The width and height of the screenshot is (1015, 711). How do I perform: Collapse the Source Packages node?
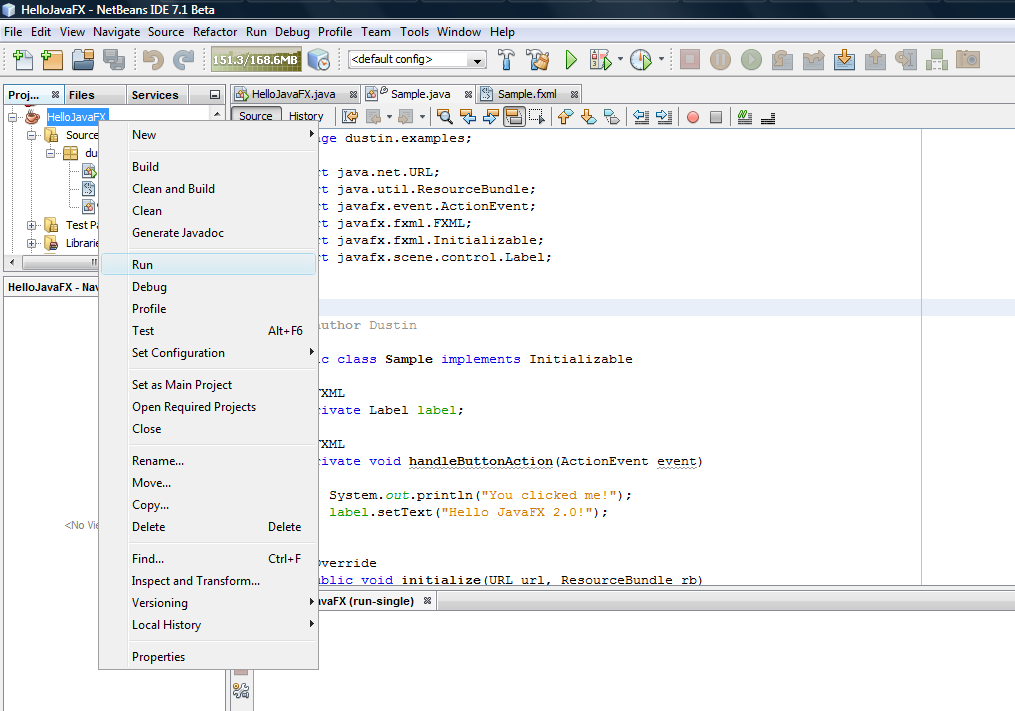click(x=30, y=135)
